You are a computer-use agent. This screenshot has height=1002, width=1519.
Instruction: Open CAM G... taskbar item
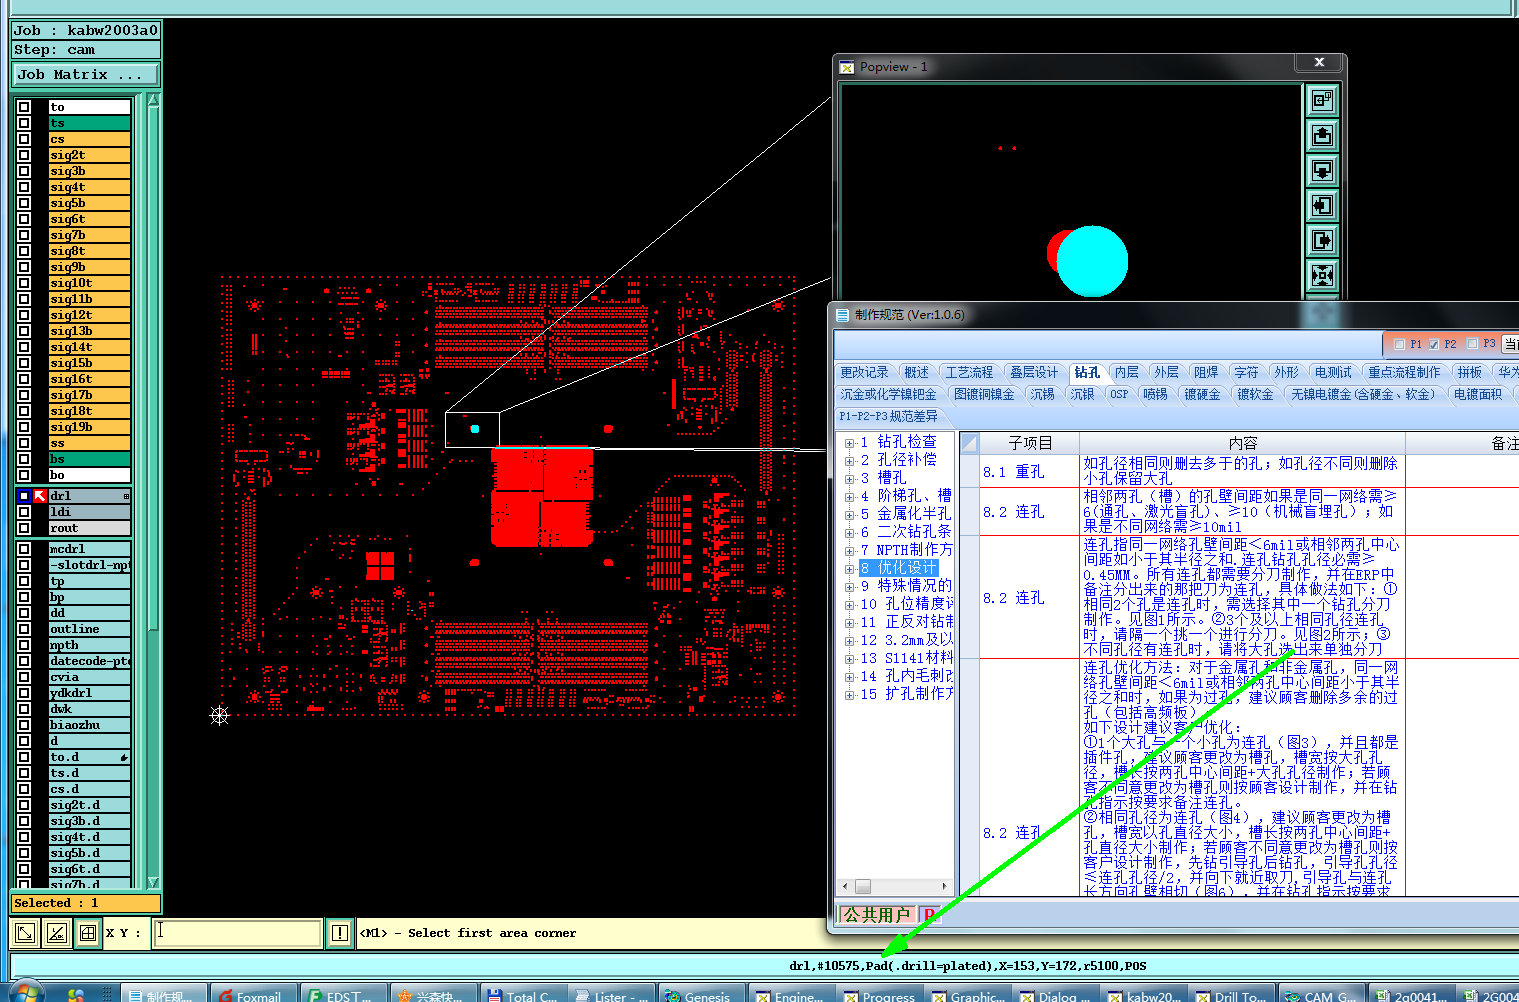(1321, 996)
